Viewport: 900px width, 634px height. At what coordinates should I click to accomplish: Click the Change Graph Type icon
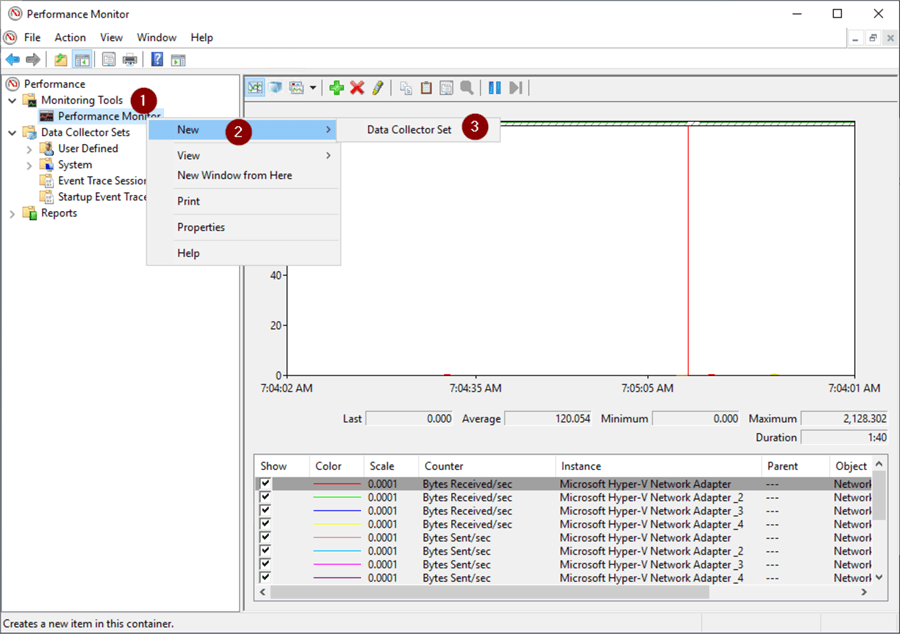point(296,88)
